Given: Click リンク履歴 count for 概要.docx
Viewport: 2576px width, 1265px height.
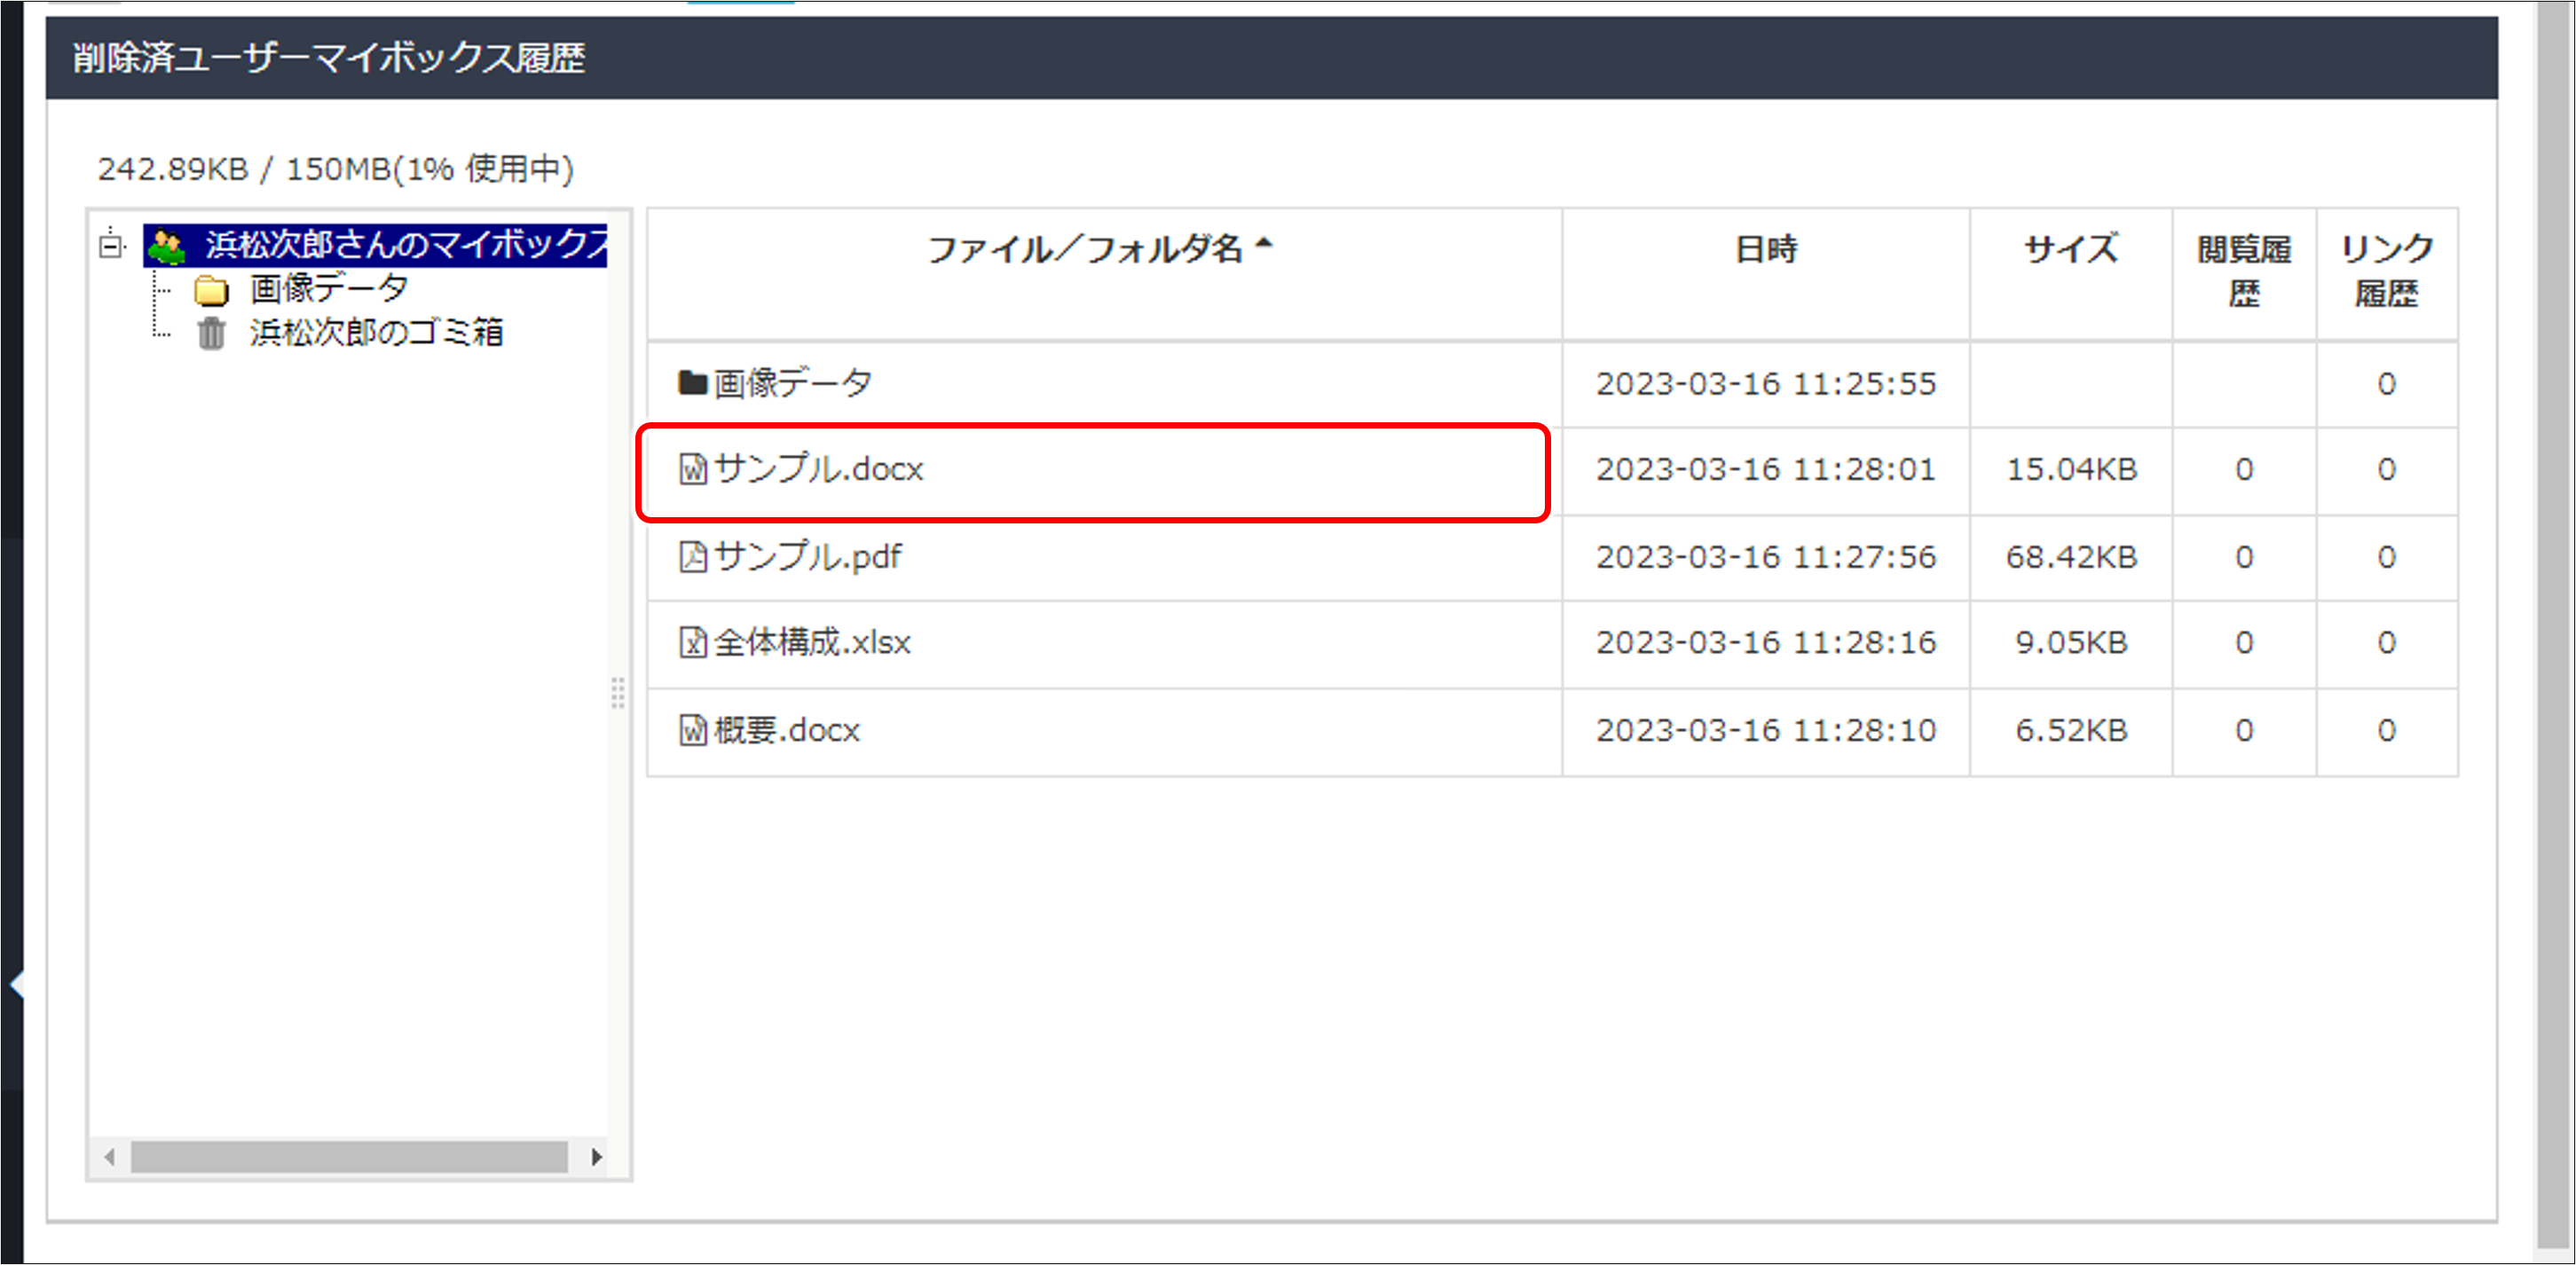Looking at the screenshot, I should coord(2386,730).
